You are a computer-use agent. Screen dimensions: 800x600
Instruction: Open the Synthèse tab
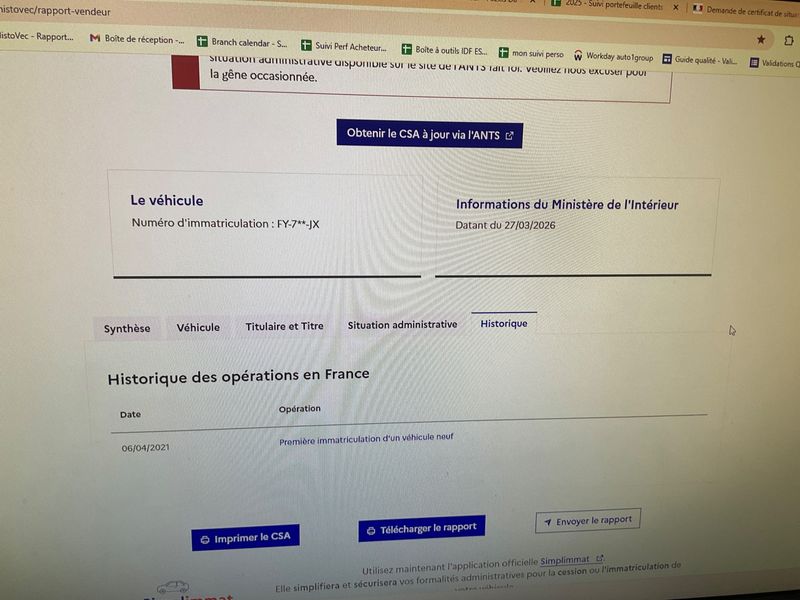coord(127,329)
